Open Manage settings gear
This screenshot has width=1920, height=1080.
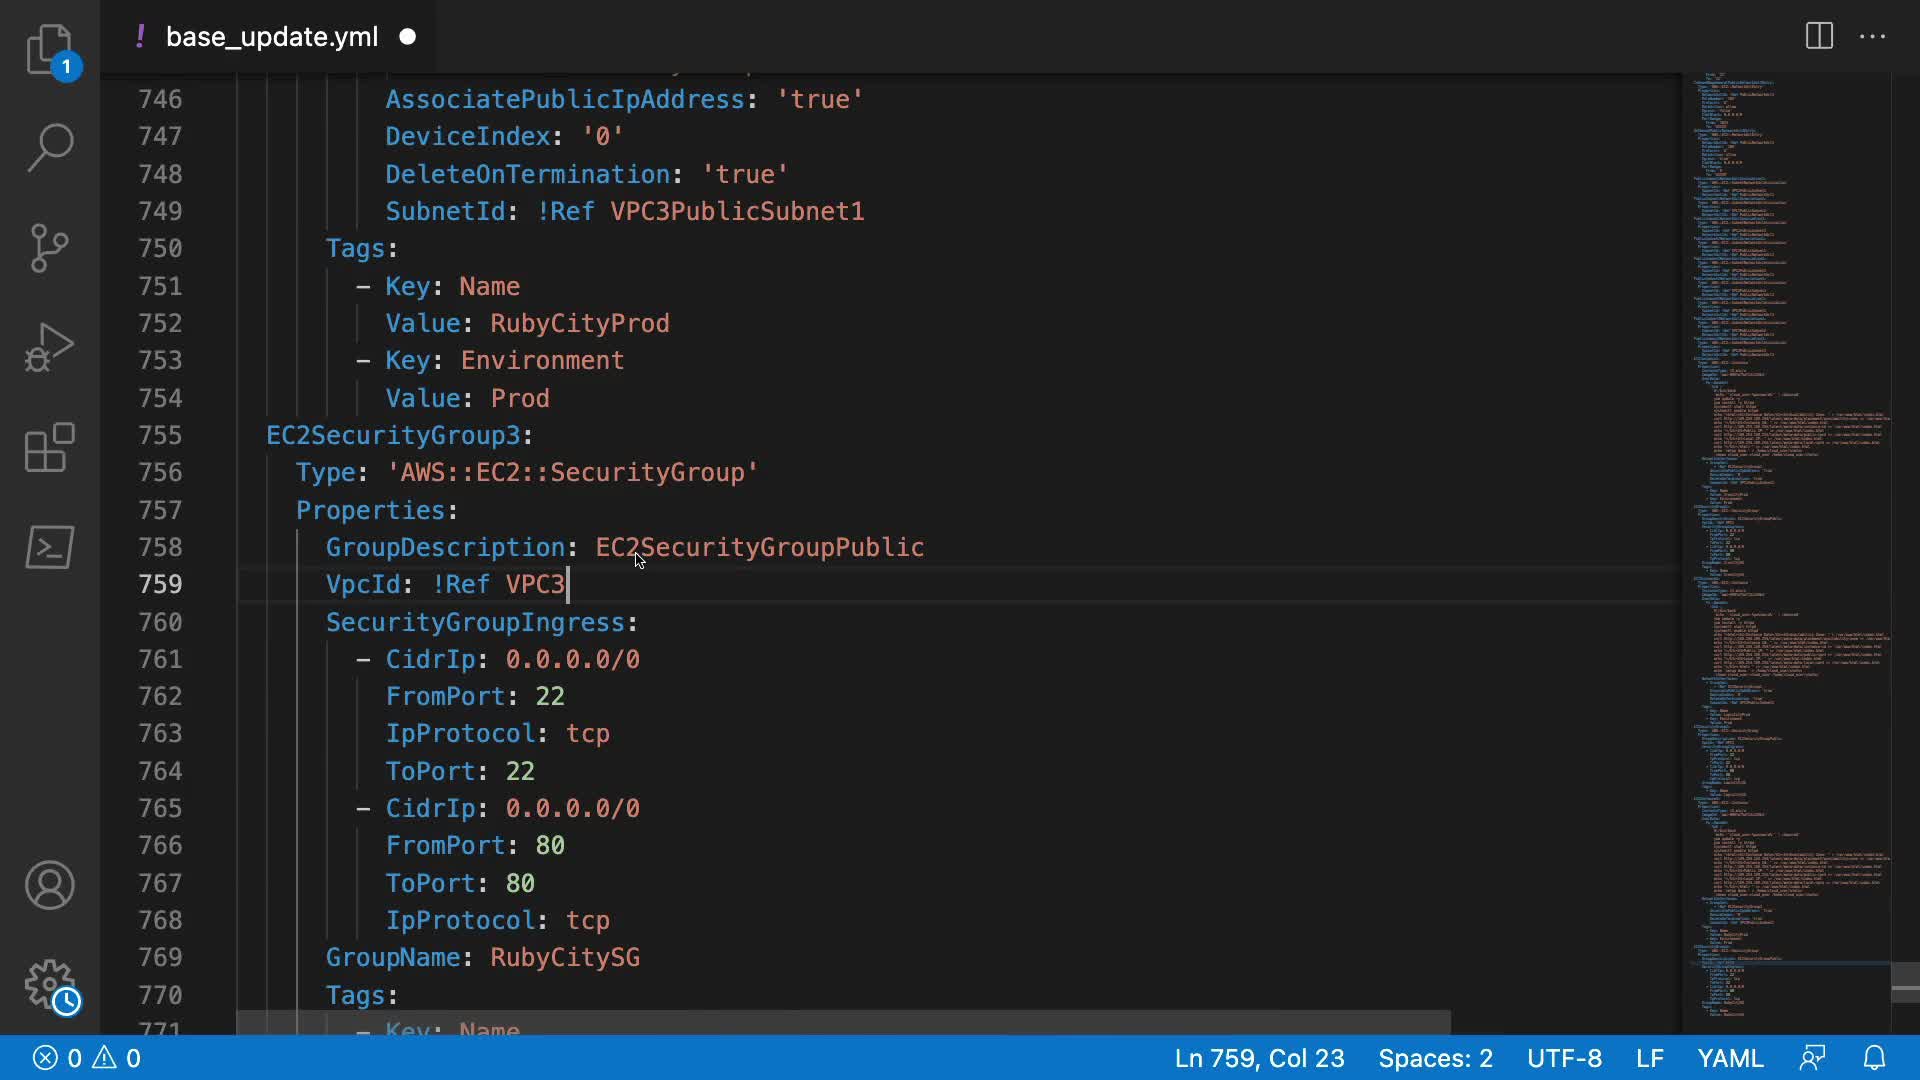49,985
